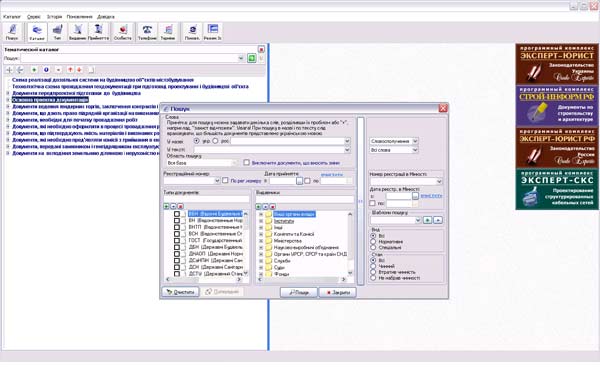Screen dimensions: 600x375
Task: Select 'Служби' folder in publishers tree
Action: tap(282, 261)
